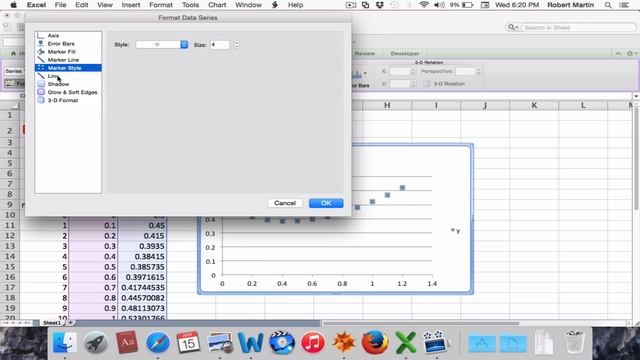
Task: Click the Perspective input field
Action: pyautogui.click(x=465, y=71)
